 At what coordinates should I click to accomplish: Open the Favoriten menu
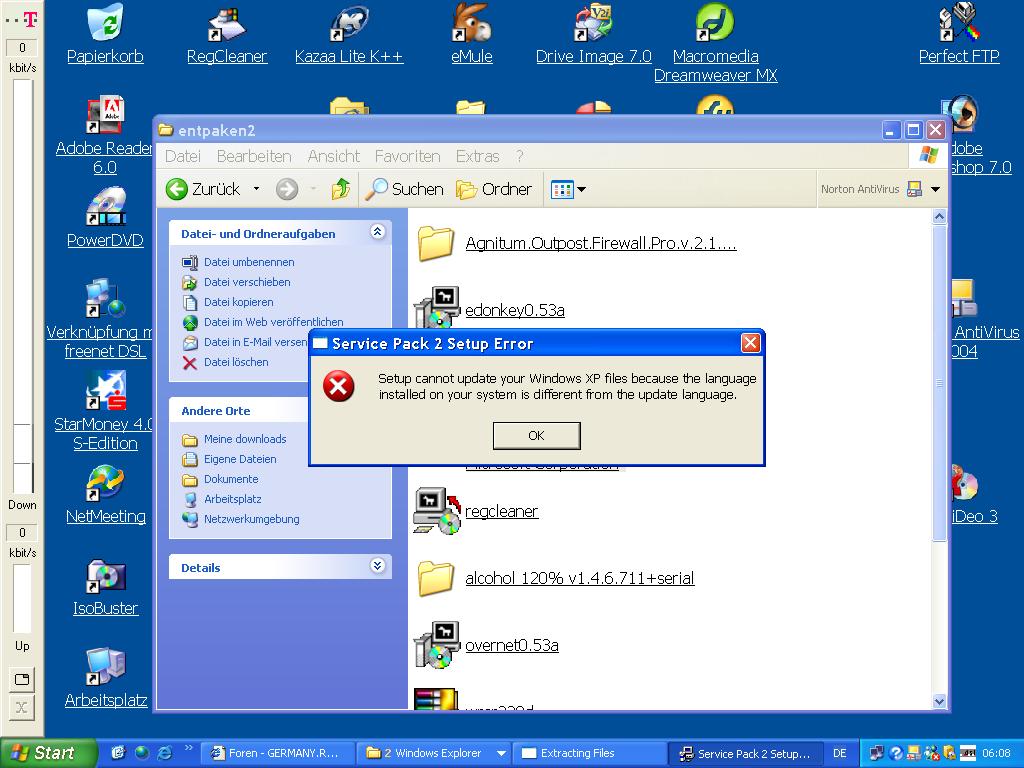[408, 157]
